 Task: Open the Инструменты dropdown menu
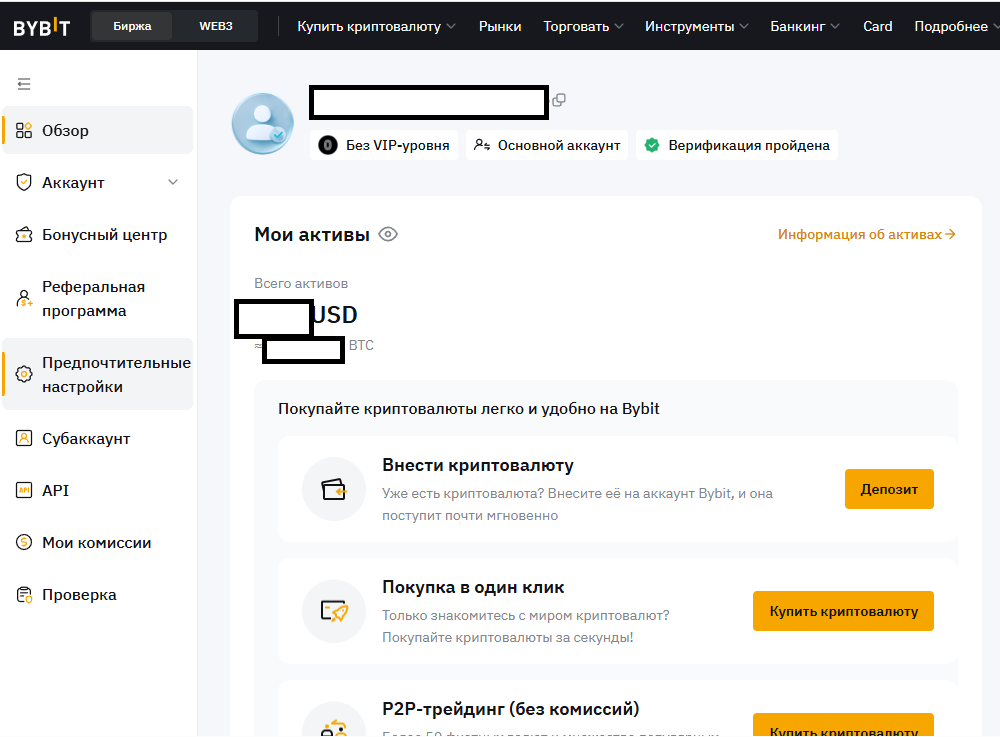pos(696,27)
